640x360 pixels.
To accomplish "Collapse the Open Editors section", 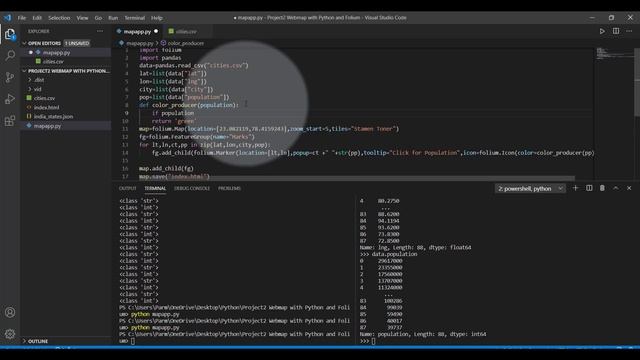I will point(24,43).
